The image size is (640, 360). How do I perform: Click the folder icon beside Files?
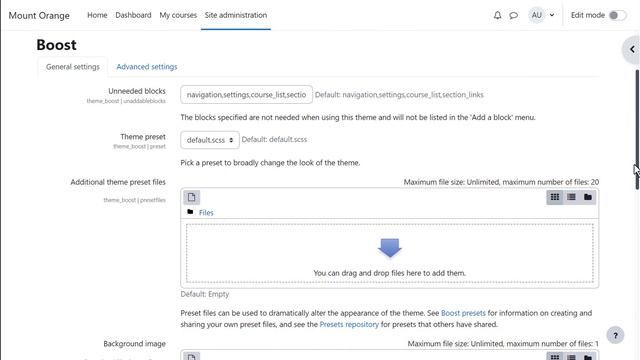click(x=190, y=212)
